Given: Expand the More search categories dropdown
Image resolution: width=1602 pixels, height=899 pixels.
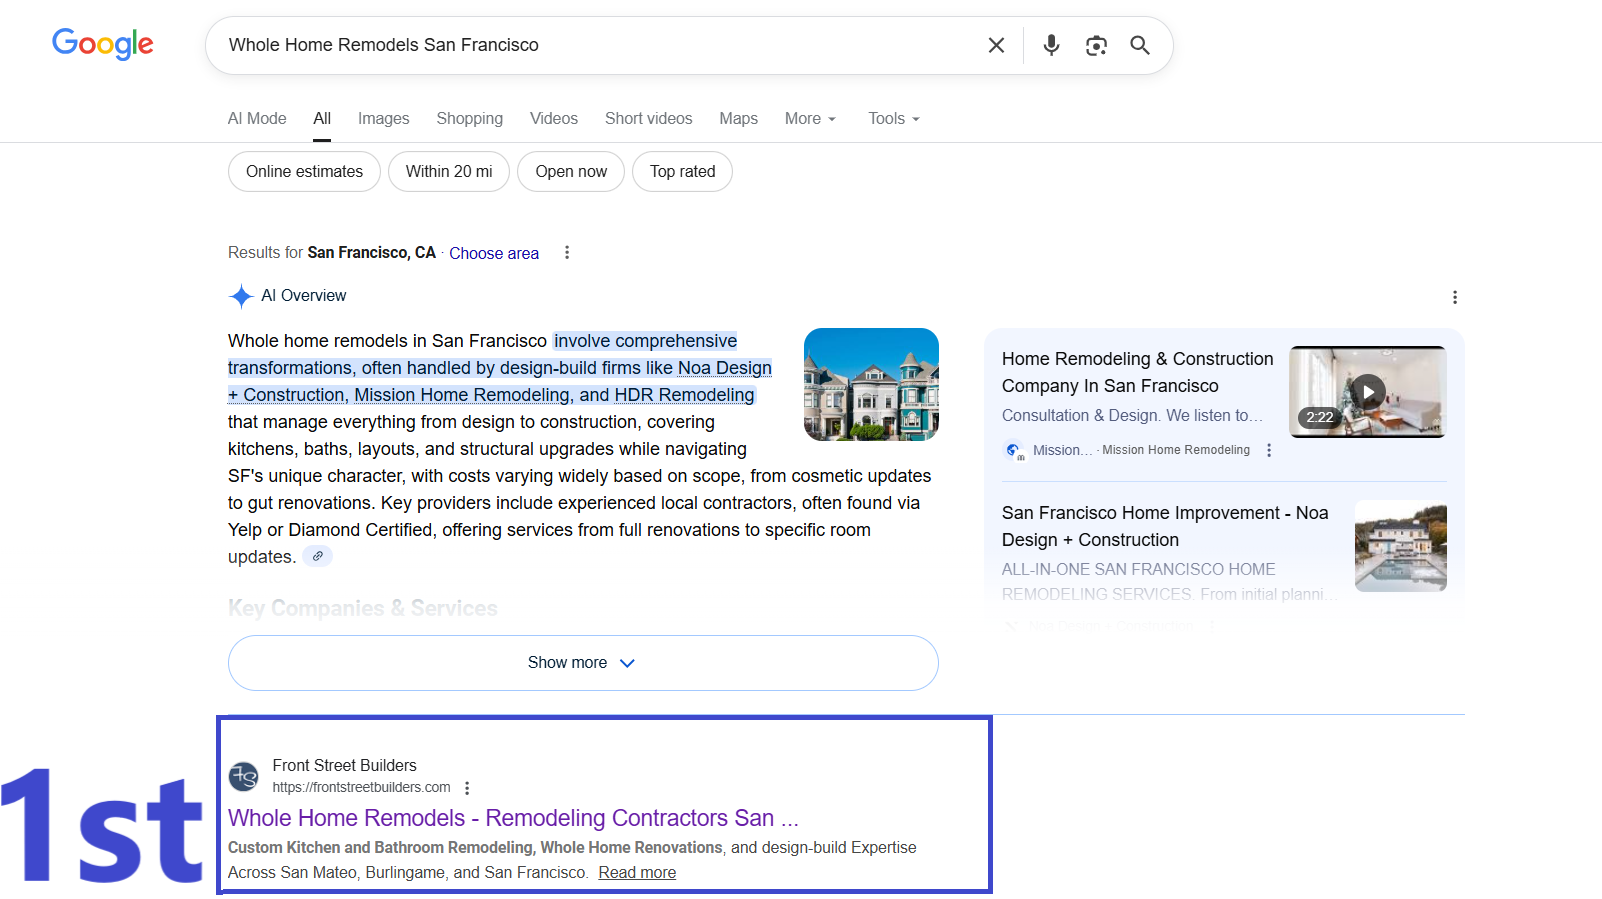Looking at the screenshot, I should coord(810,119).
